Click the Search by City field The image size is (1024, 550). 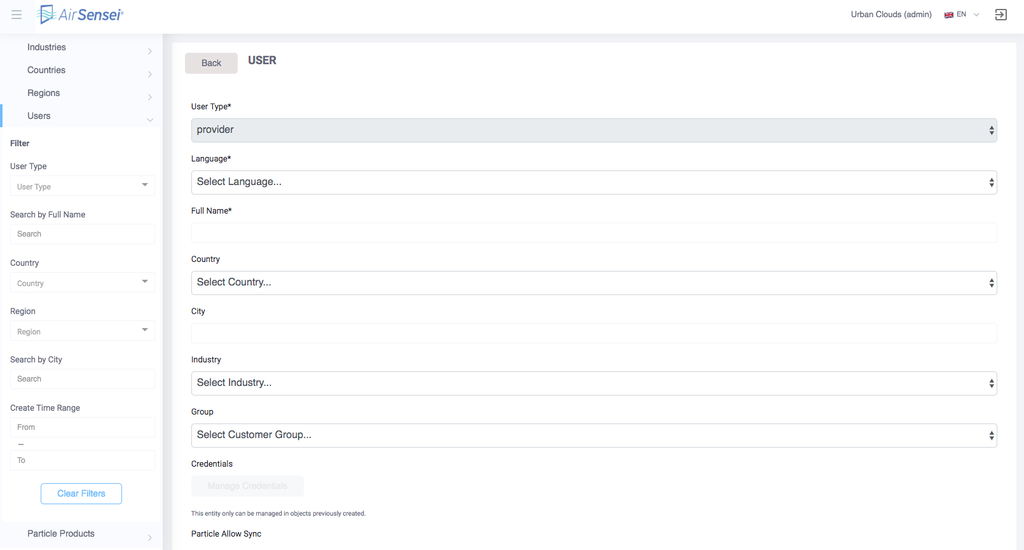(82, 379)
